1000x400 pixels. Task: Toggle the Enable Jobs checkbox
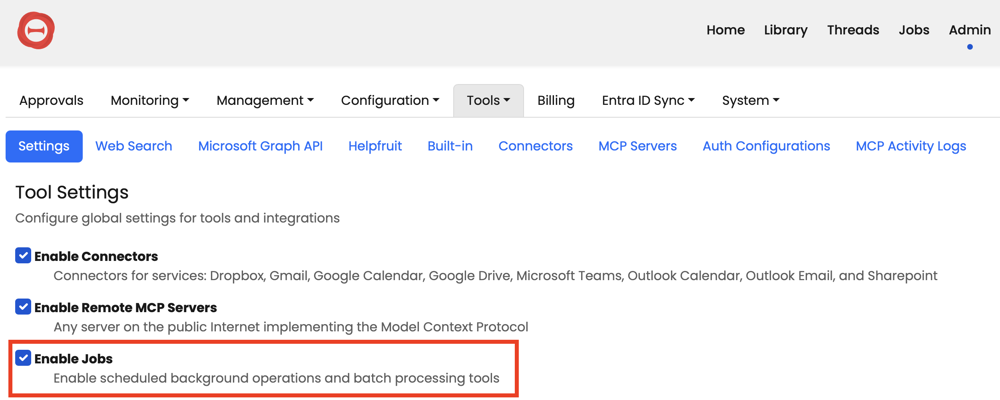(x=23, y=358)
